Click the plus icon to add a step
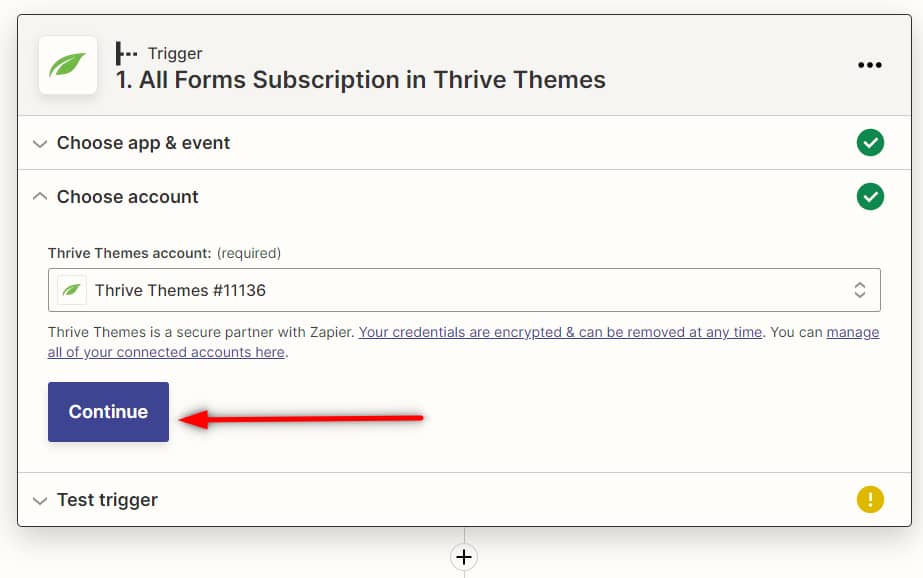This screenshot has width=923, height=578. click(464, 557)
